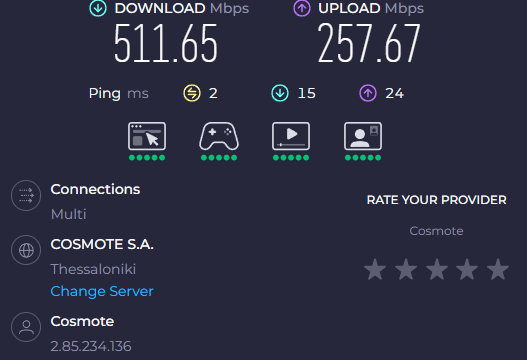Open the video chat experience icon
This screenshot has height=360, width=527.
pos(363,136)
